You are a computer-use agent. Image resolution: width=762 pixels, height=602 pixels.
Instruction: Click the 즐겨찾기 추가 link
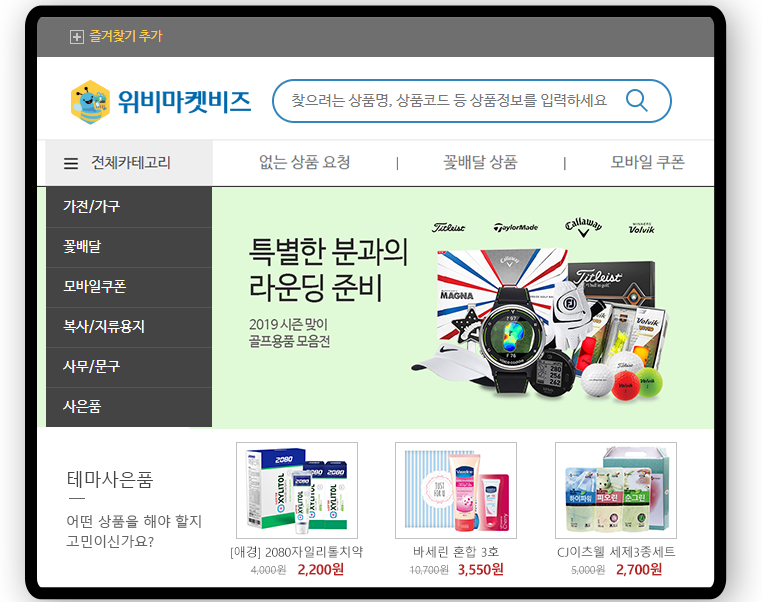pyautogui.click(x=126, y=36)
